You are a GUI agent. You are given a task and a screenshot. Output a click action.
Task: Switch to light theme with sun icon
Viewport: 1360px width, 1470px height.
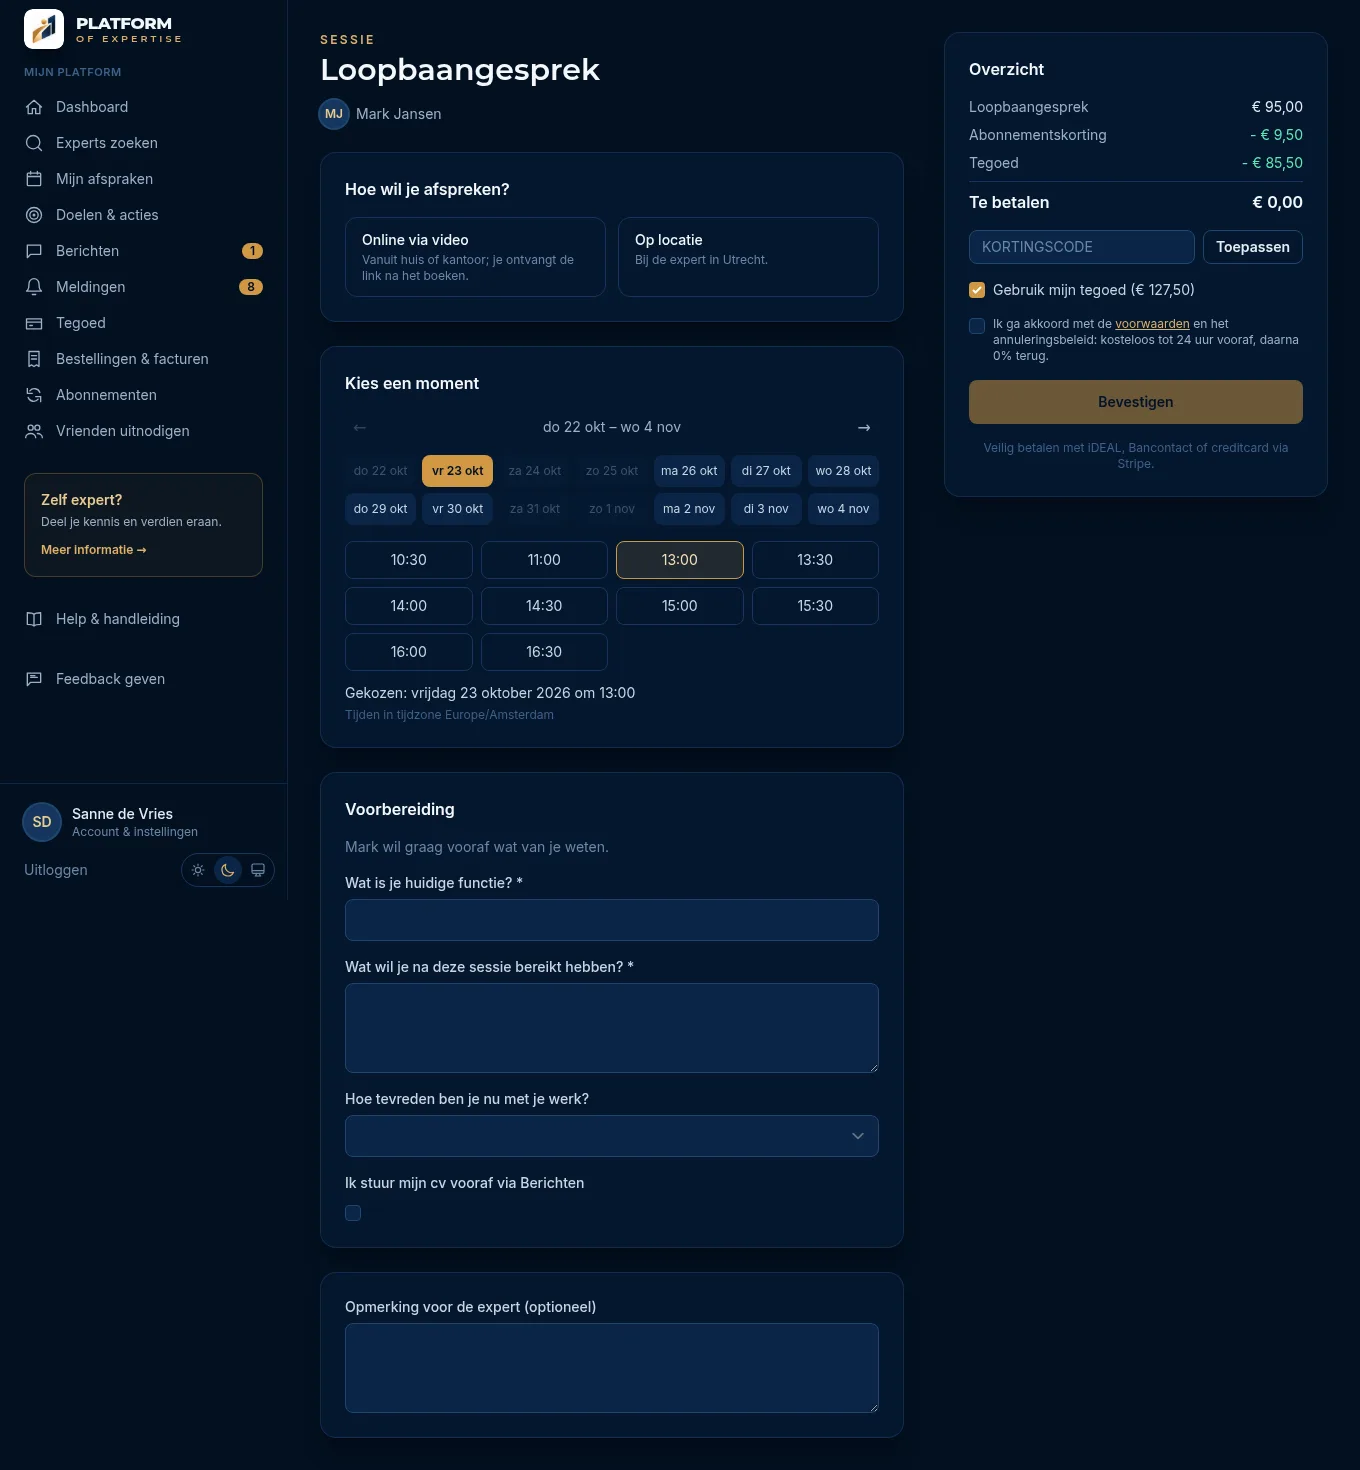coord(198,870)
